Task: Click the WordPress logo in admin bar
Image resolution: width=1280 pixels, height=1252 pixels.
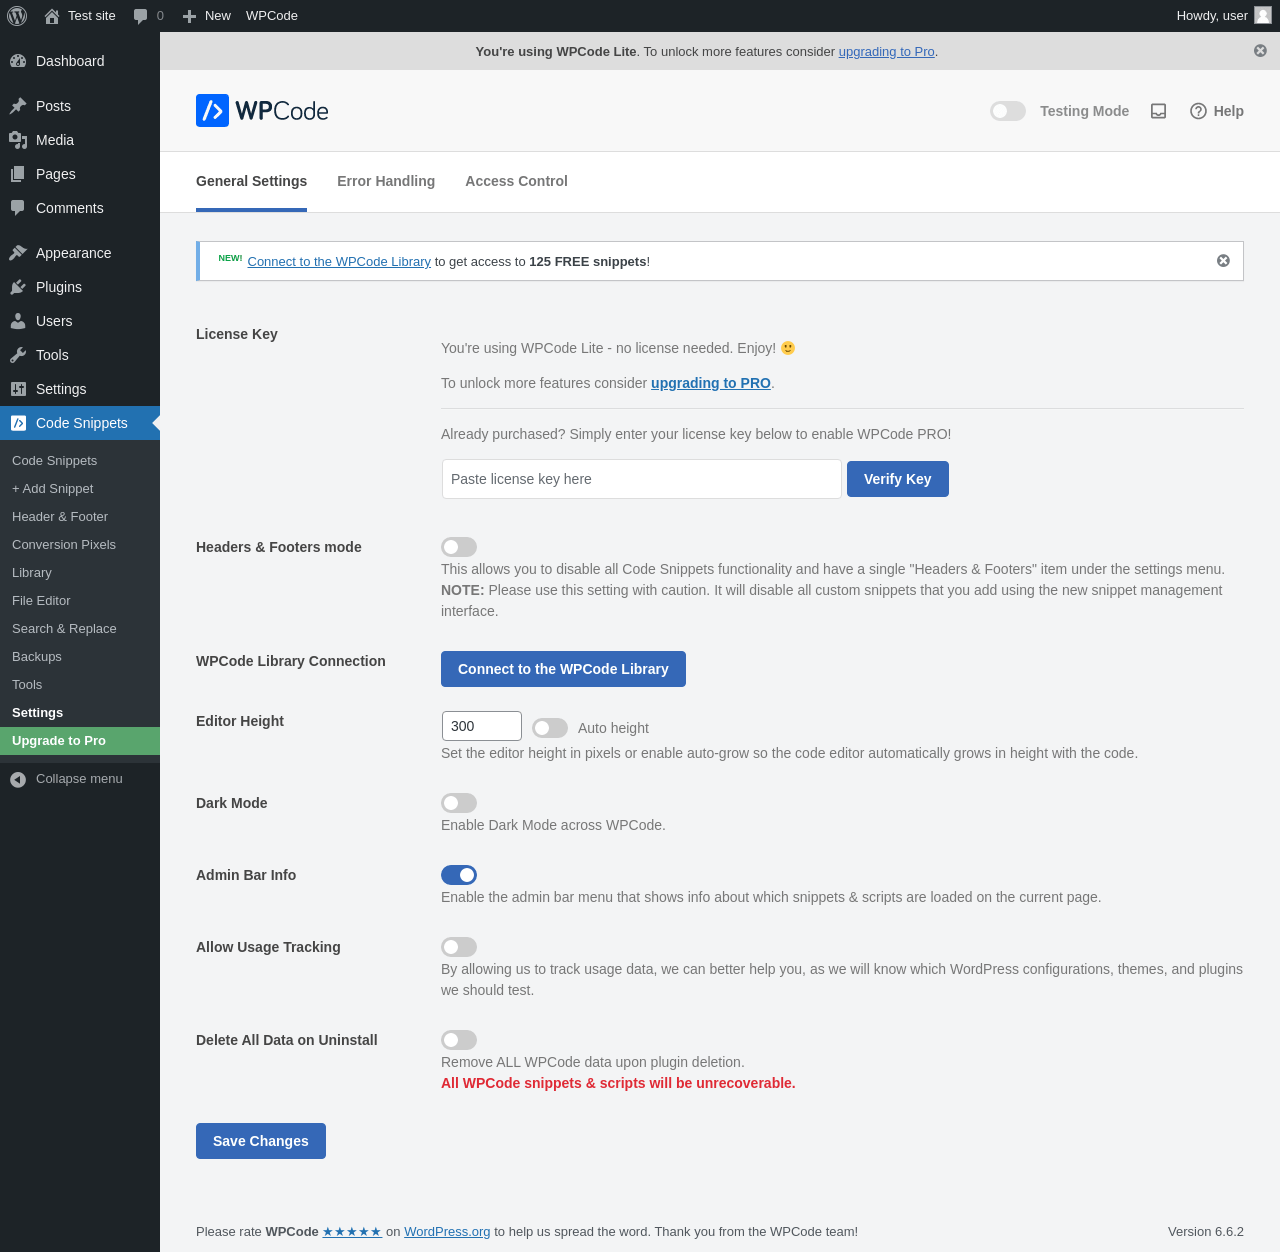Action: (17, 16)
